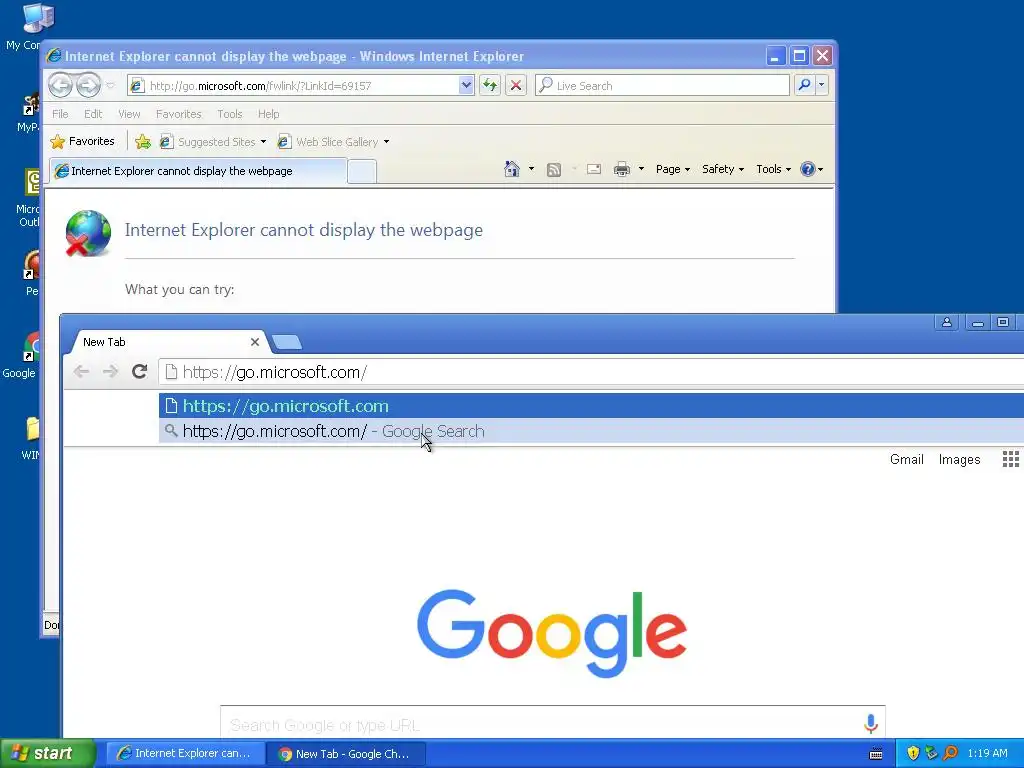Click the Chrome user profile icon

coord(946,322)
